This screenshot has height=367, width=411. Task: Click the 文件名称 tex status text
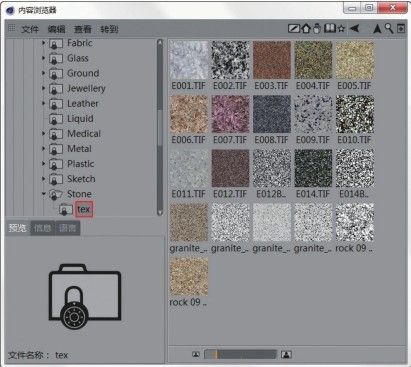38,355
